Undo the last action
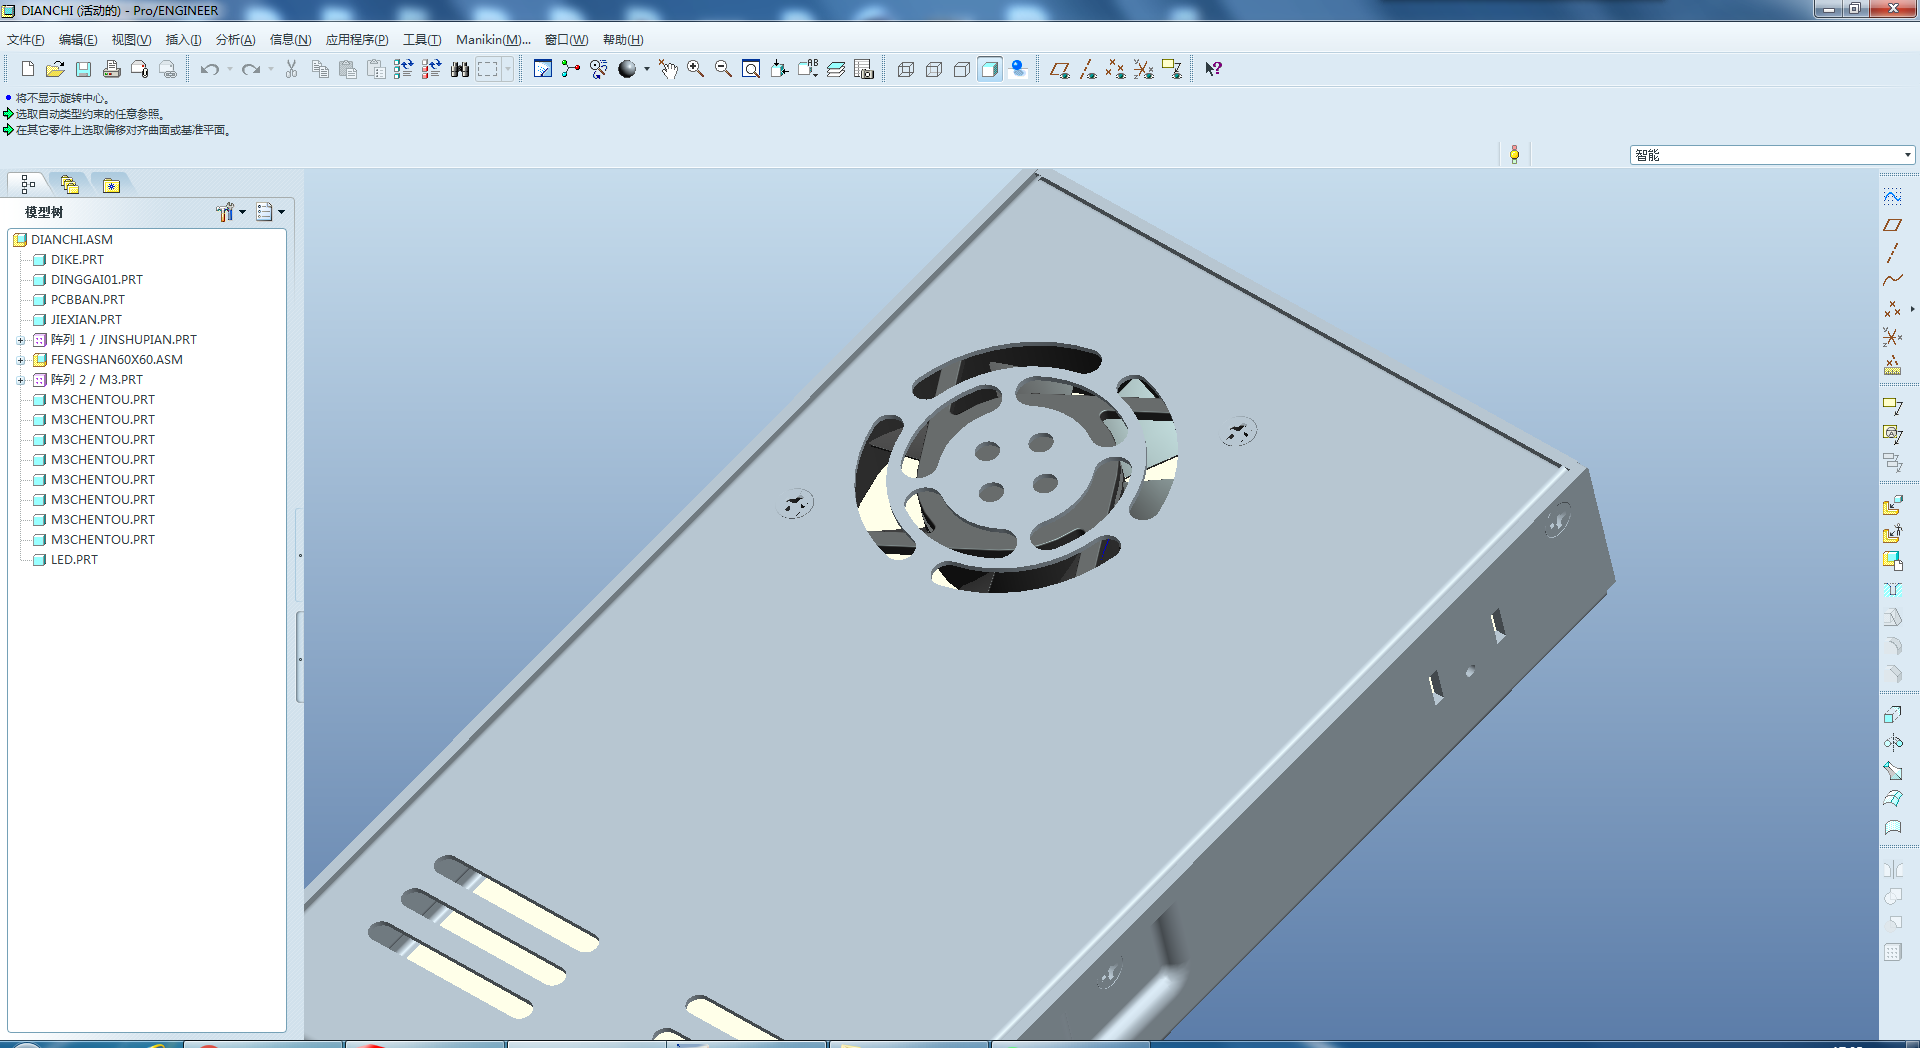Screen dimensions: 1920x1048 pos(209,69)
